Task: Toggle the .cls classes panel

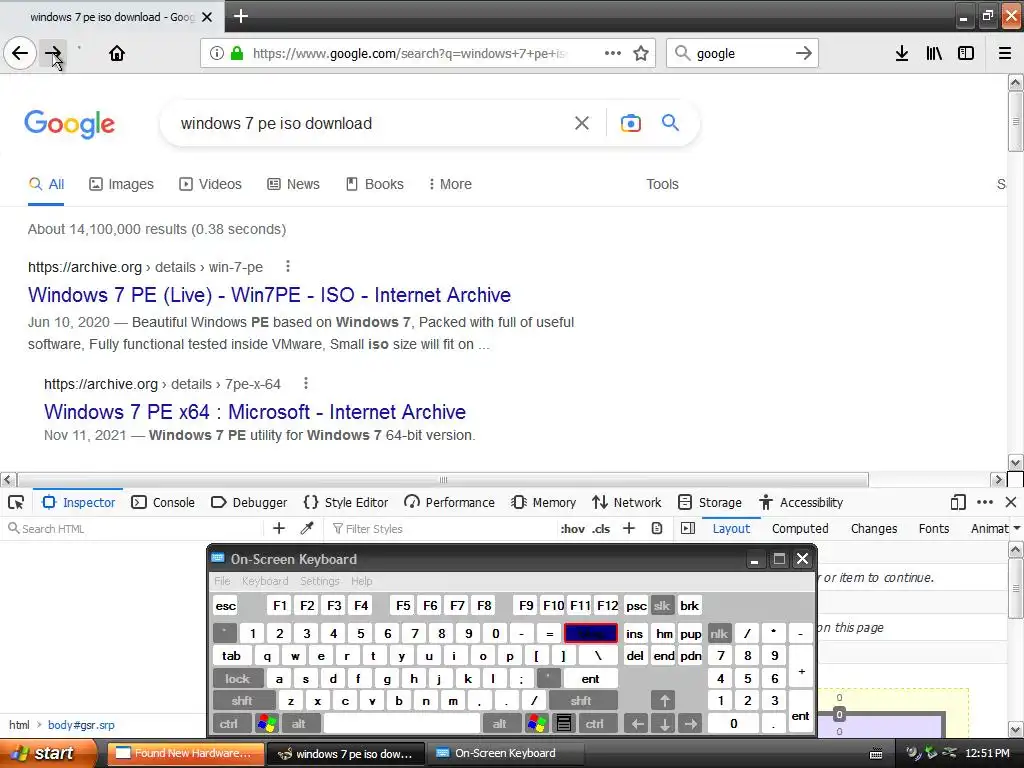Action: (601, 529)
